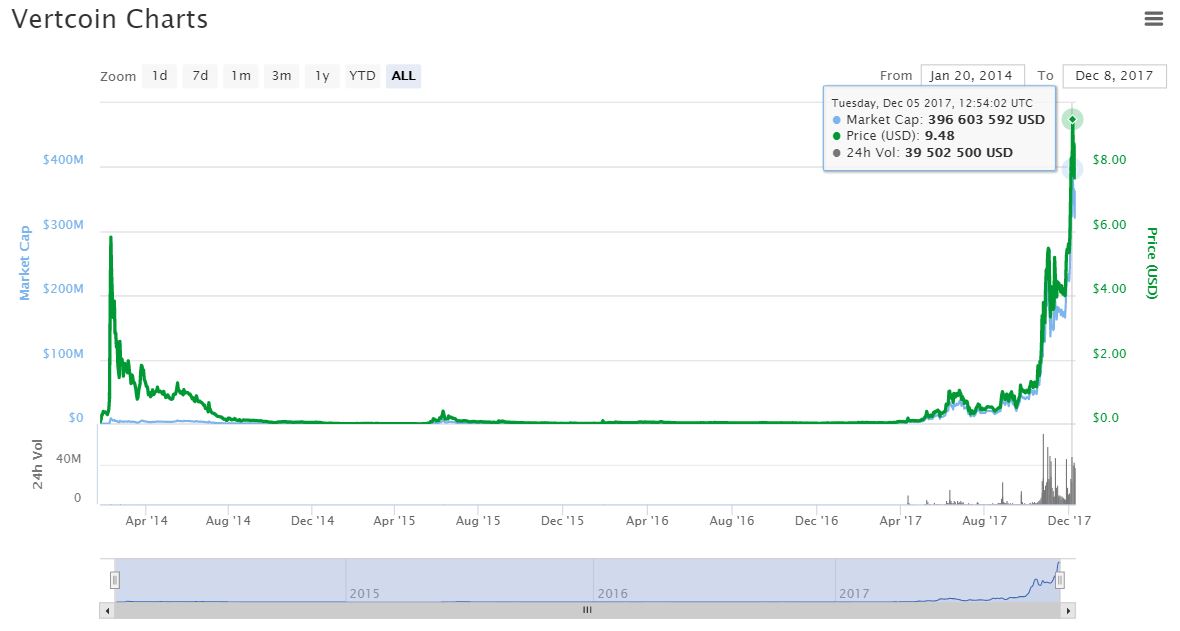The width and height of the screenshot is (1180, 631).
Task: Click the $8.00 price axis label
Action: point(1109,160)
